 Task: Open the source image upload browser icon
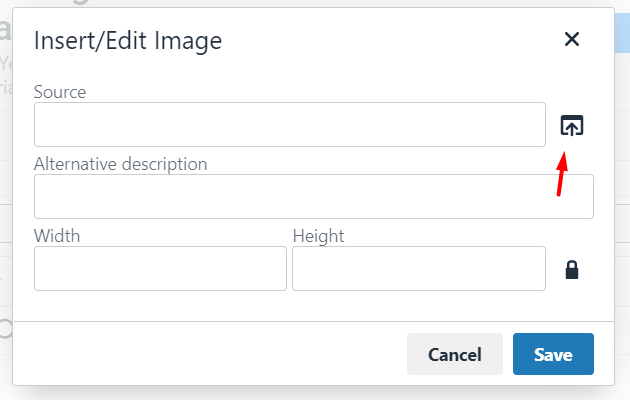(x=572, y=125)
